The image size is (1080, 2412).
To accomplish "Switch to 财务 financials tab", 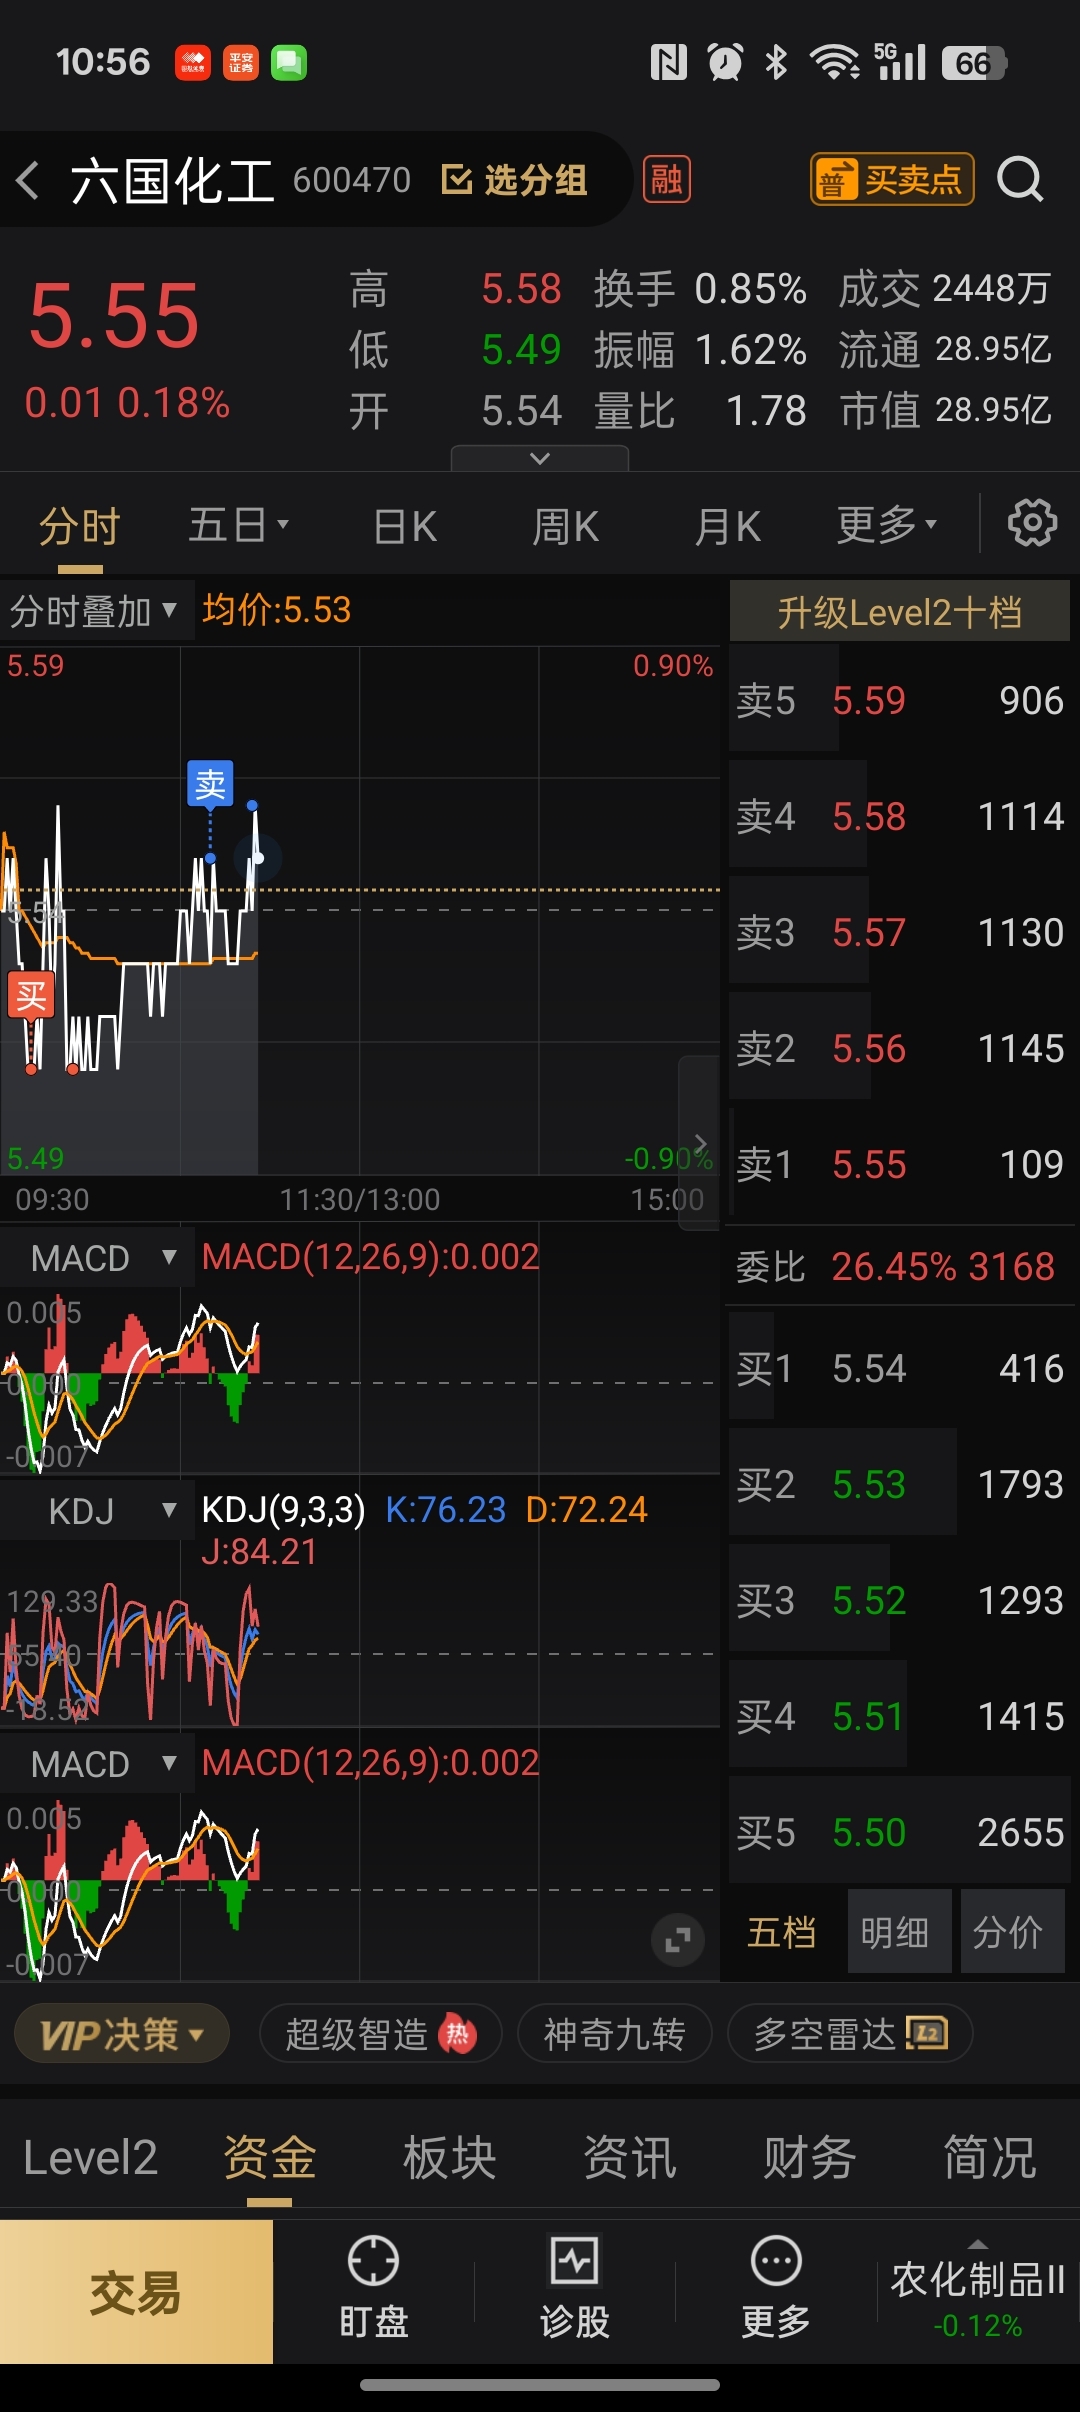I will point(810,2158).
